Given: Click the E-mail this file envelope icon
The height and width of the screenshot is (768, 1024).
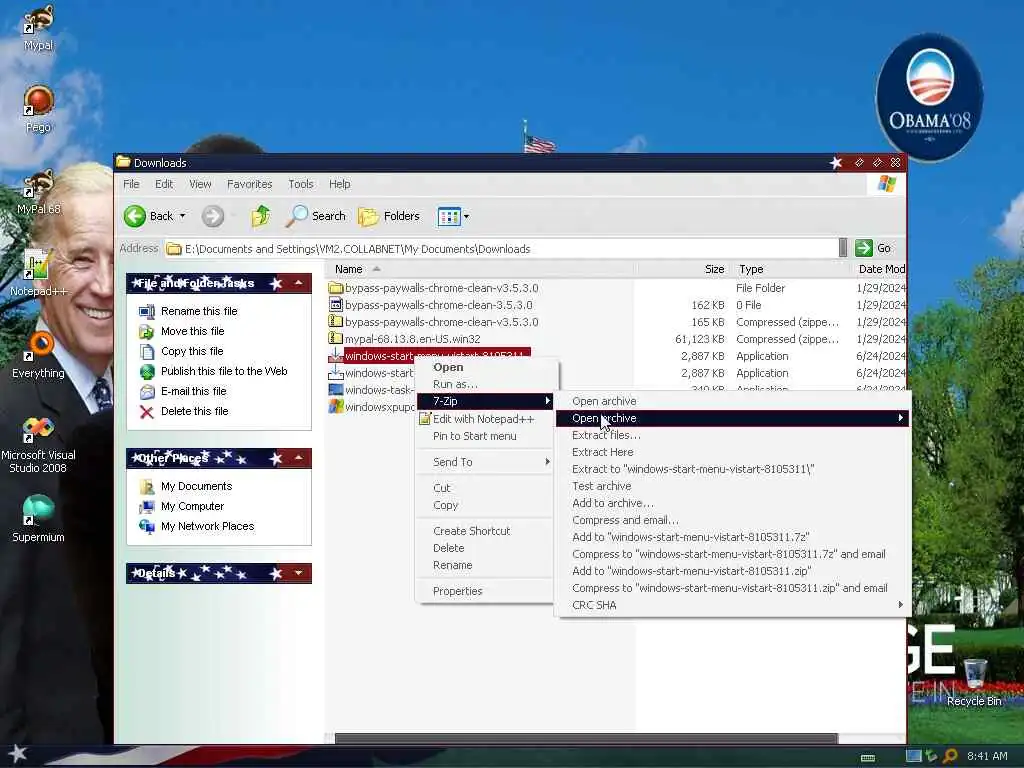Looking at the screenshot, I should [147, 391].
